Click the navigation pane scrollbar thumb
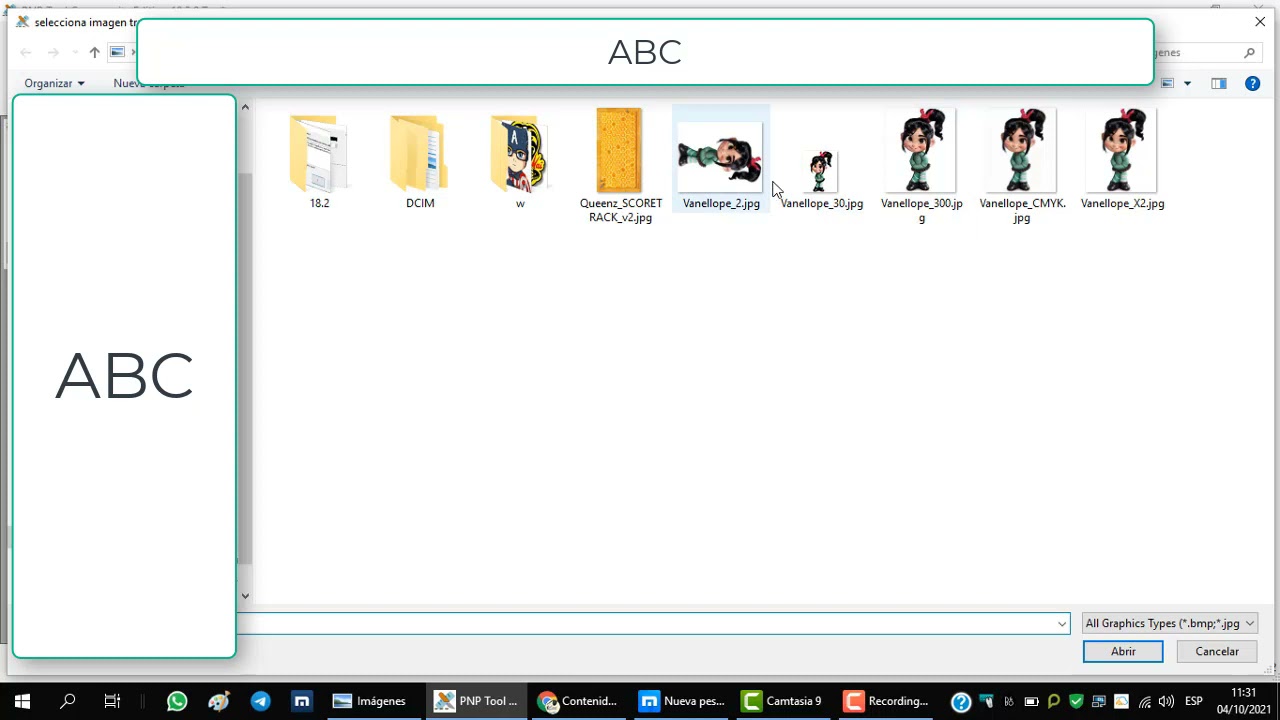The width and height of the screenshot is (1280, 720). 245,366
